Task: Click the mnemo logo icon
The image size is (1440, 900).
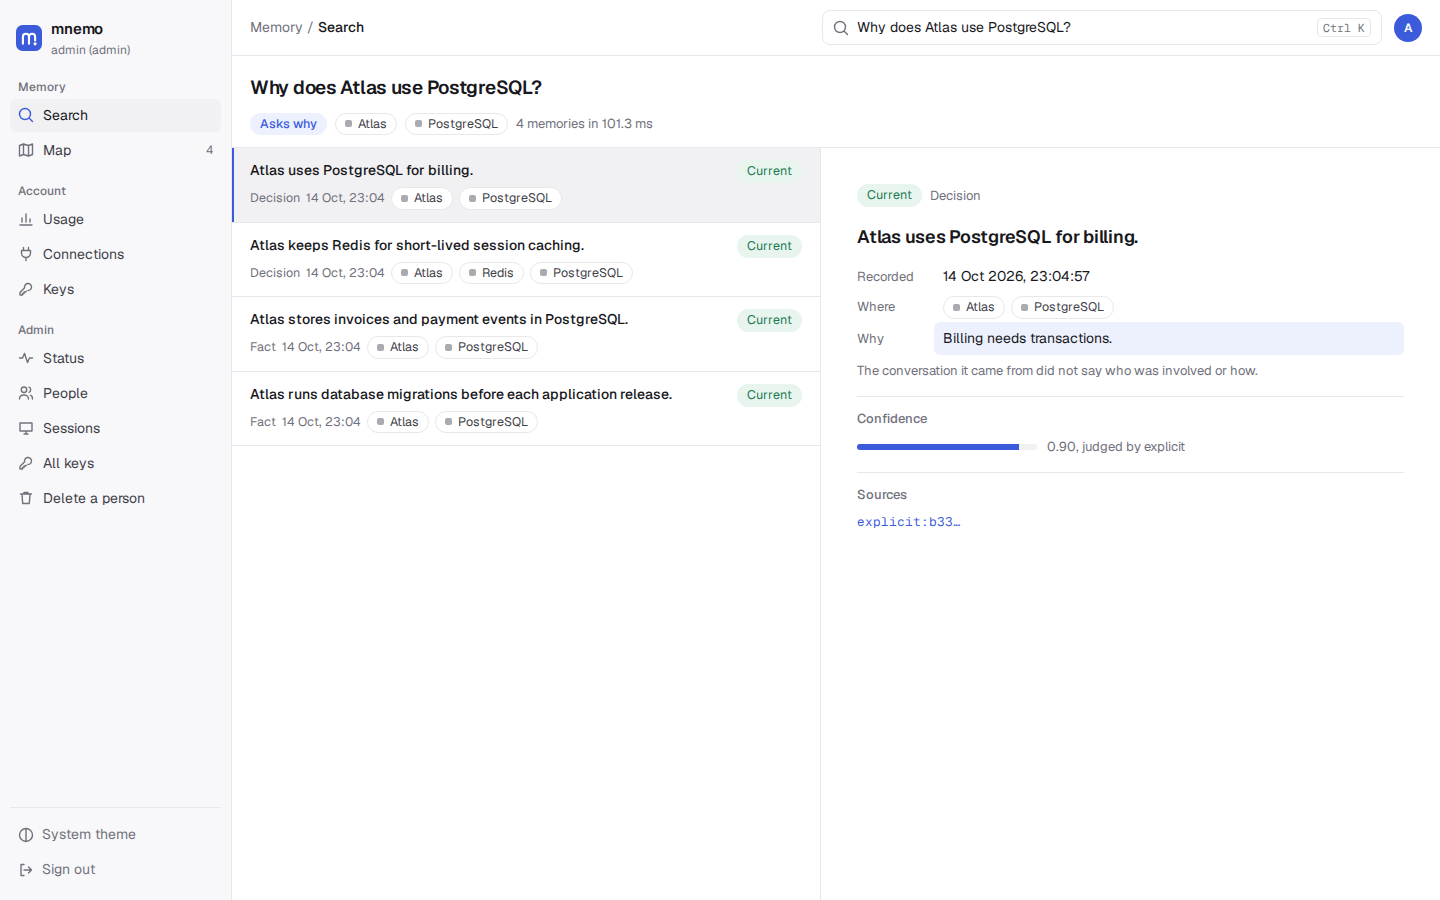Action: (x=29, y=38)
